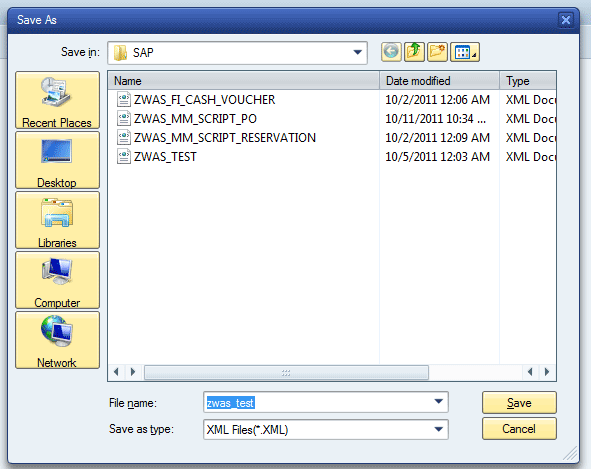Expand the File name dropdown arrow
Screen dimensions: 591x469
438,402
